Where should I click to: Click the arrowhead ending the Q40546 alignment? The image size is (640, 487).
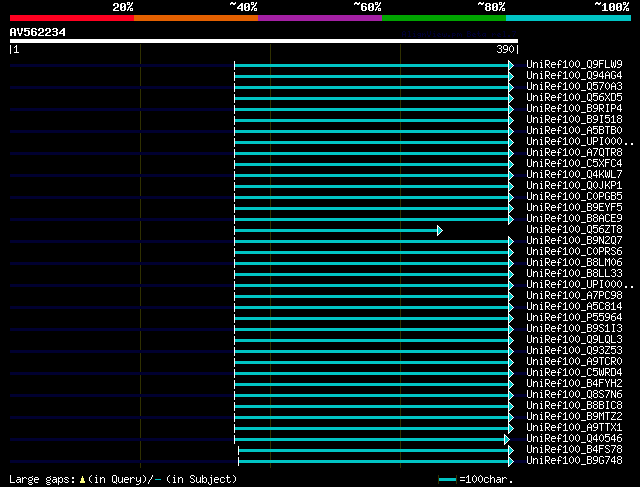click(x=507, y=440)
